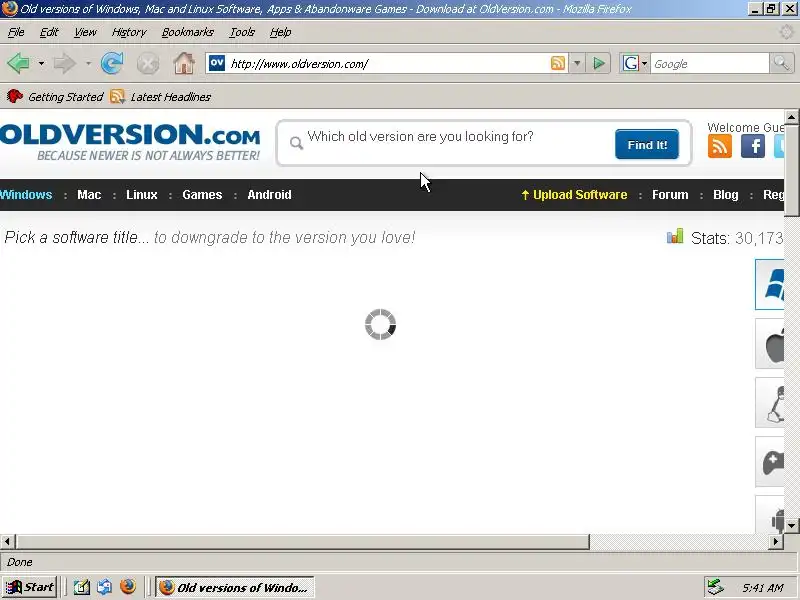Select the Mac navigation tab
Screen dimensions: 800x600
tap(89, 194)
